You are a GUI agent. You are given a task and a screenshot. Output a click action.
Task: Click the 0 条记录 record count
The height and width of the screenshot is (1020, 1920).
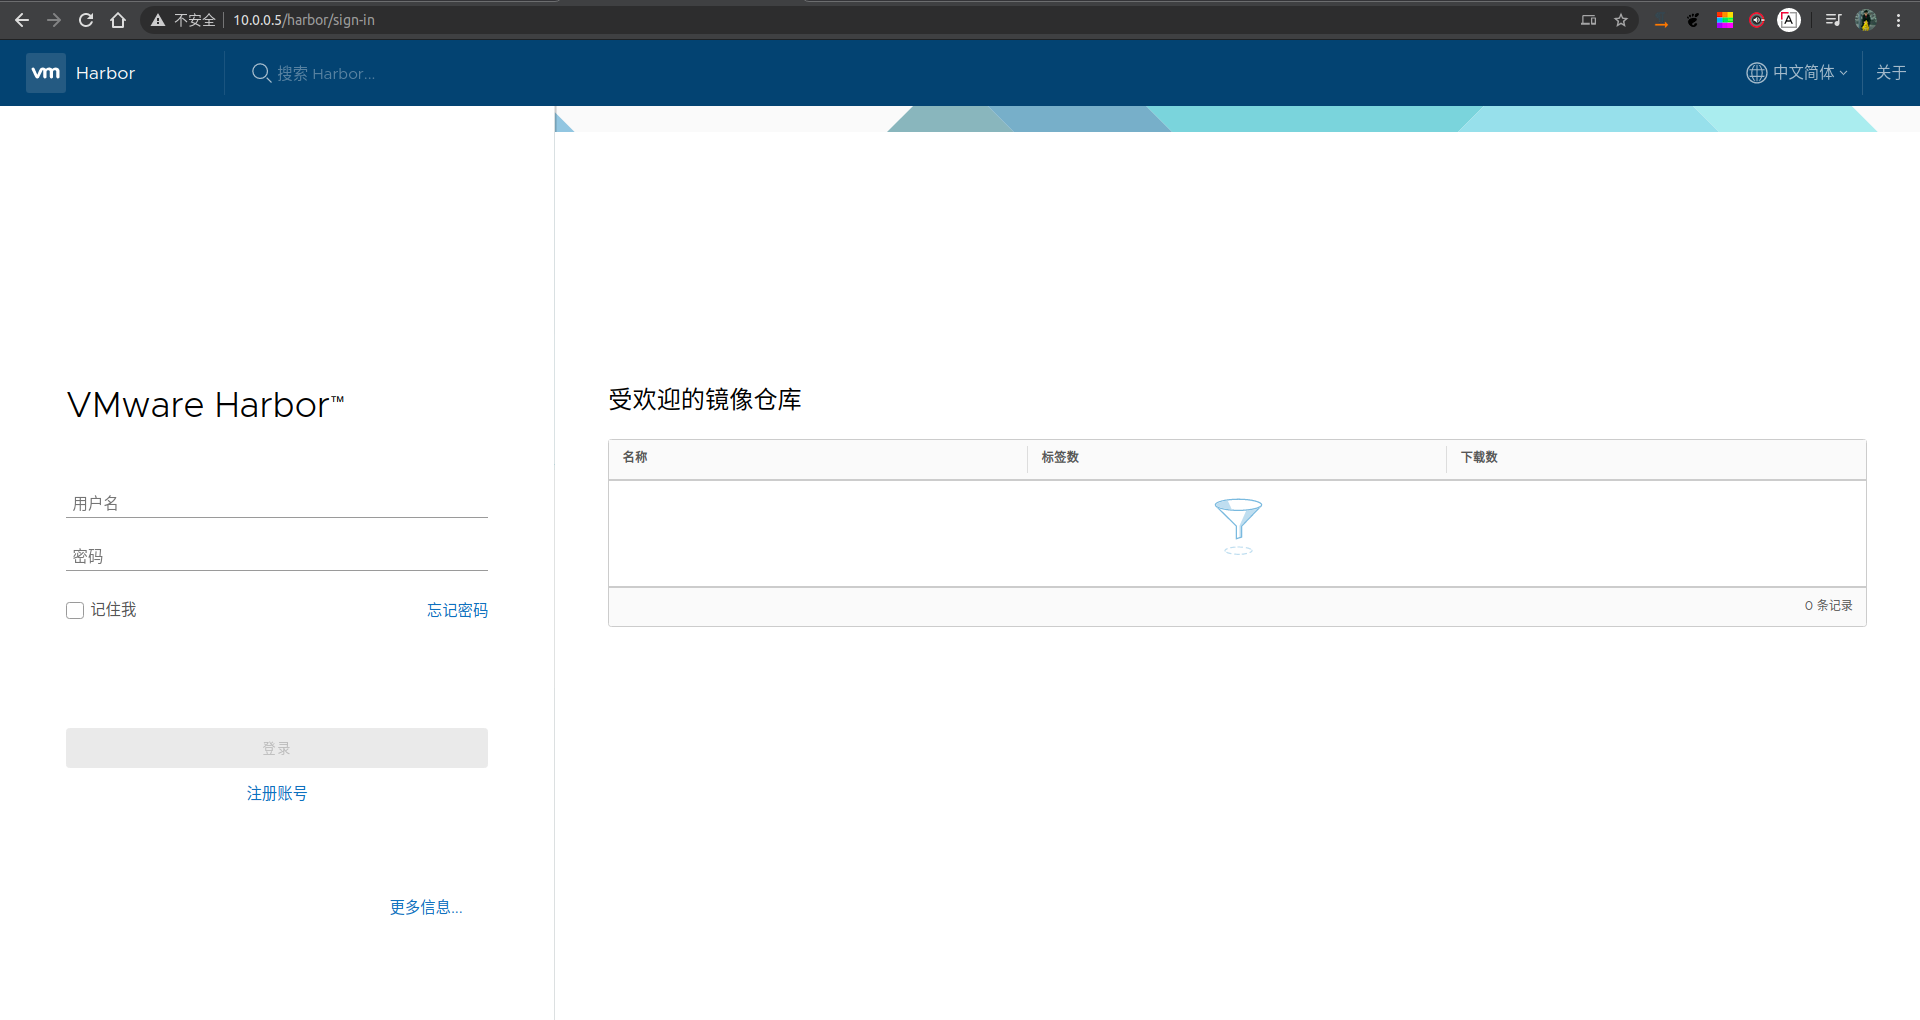tap(1828, 606)
